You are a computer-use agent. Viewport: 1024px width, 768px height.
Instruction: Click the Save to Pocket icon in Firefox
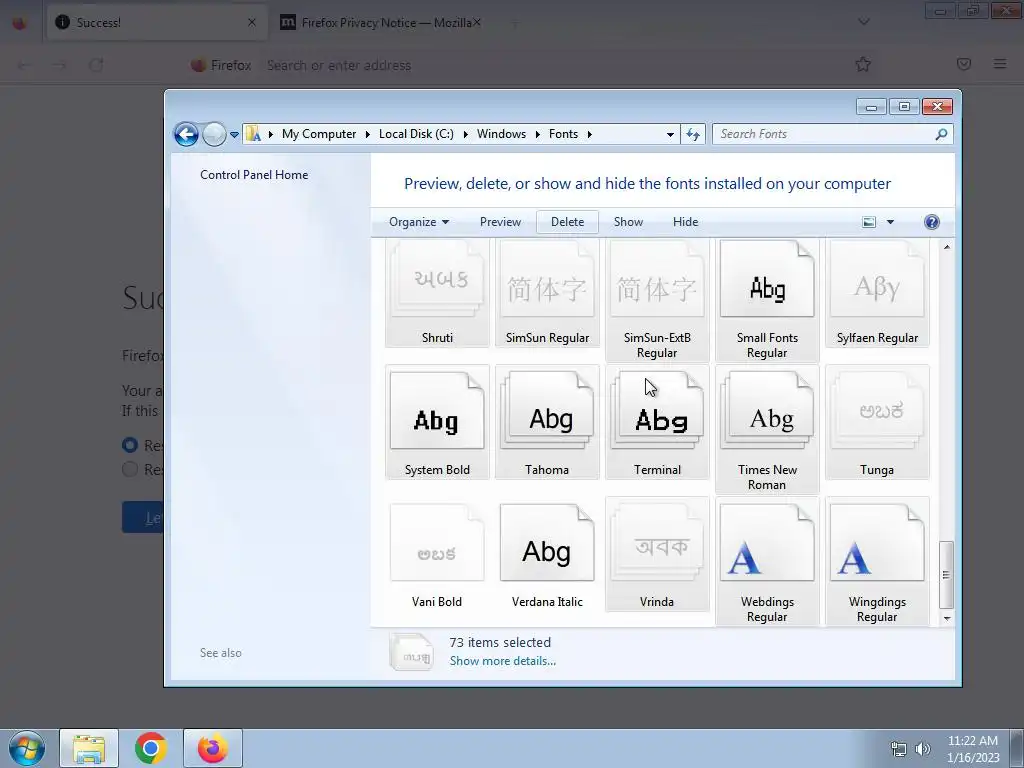tap(964, 64)
